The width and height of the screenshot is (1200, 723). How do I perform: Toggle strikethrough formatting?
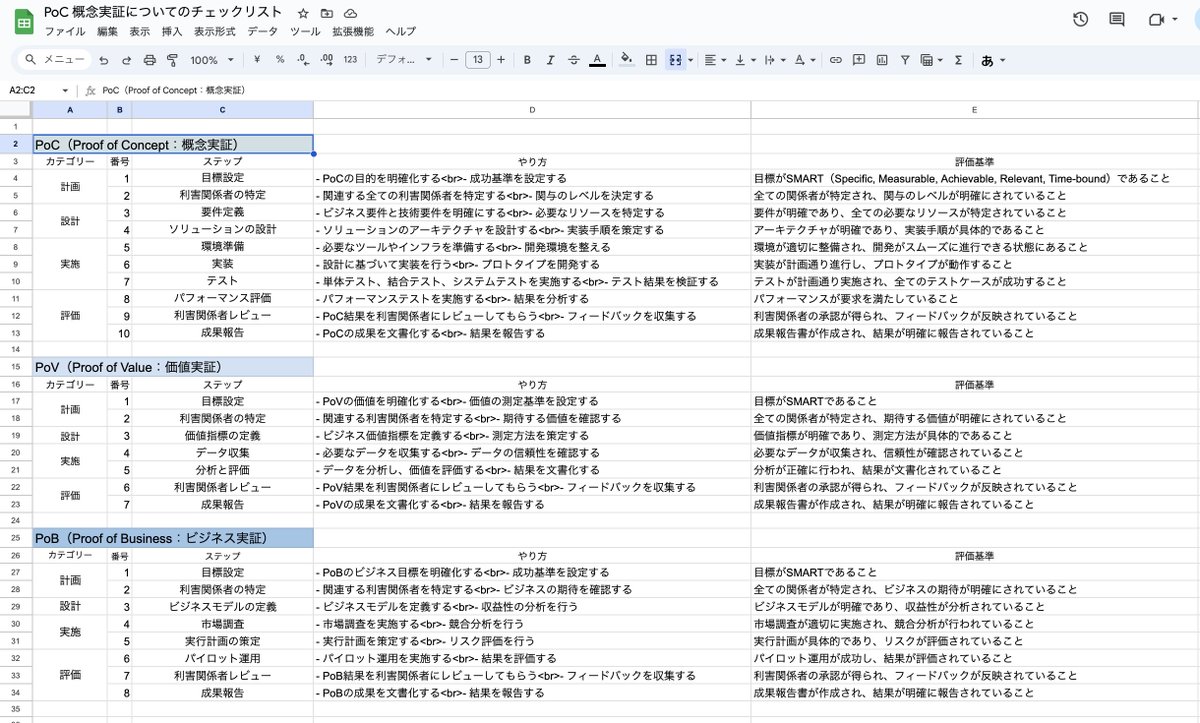point(573,60)
